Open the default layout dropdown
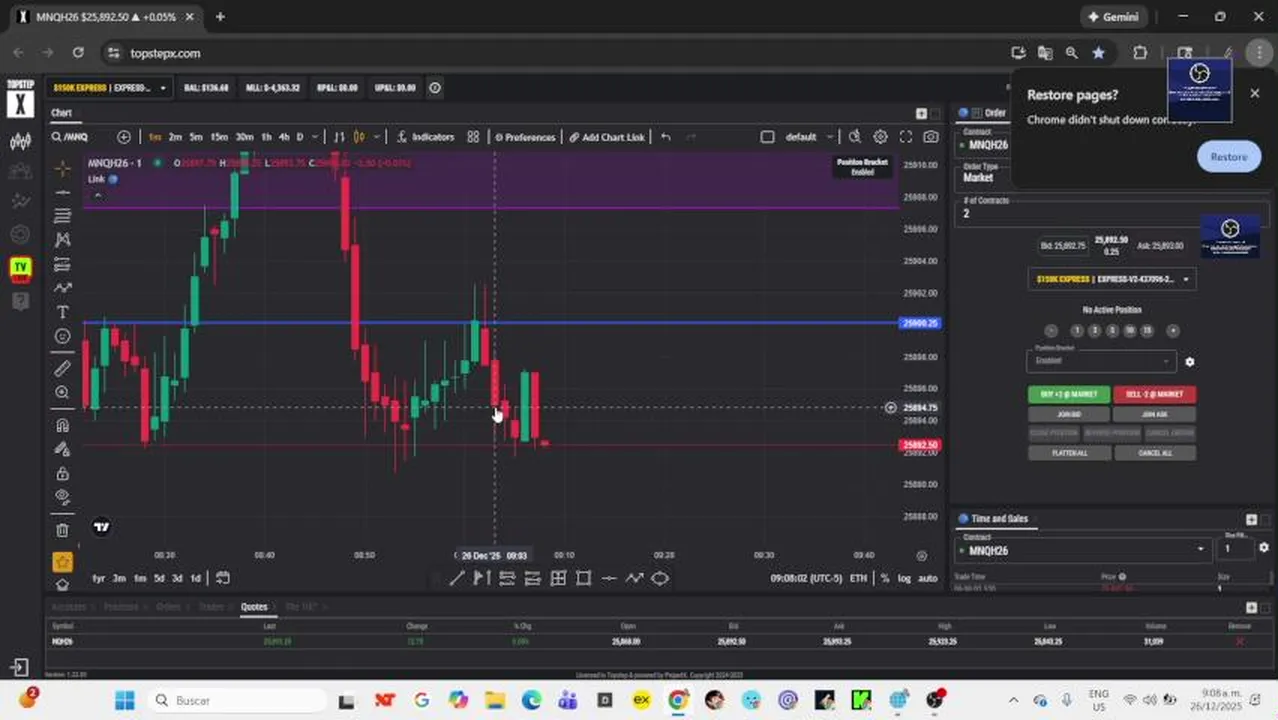The image size is (1278, 720). [810, 137]
